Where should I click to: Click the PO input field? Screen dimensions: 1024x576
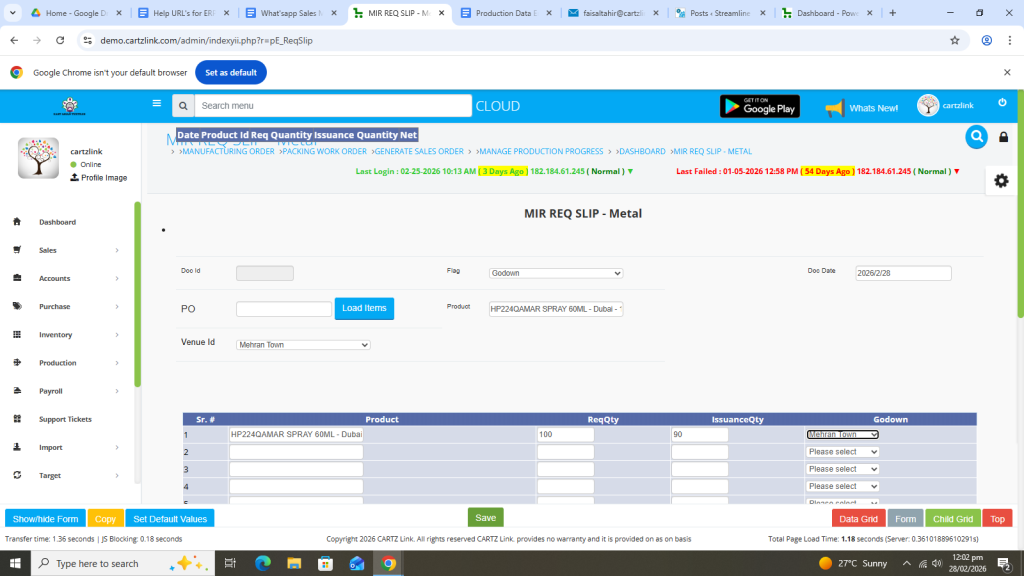(283, 310)
